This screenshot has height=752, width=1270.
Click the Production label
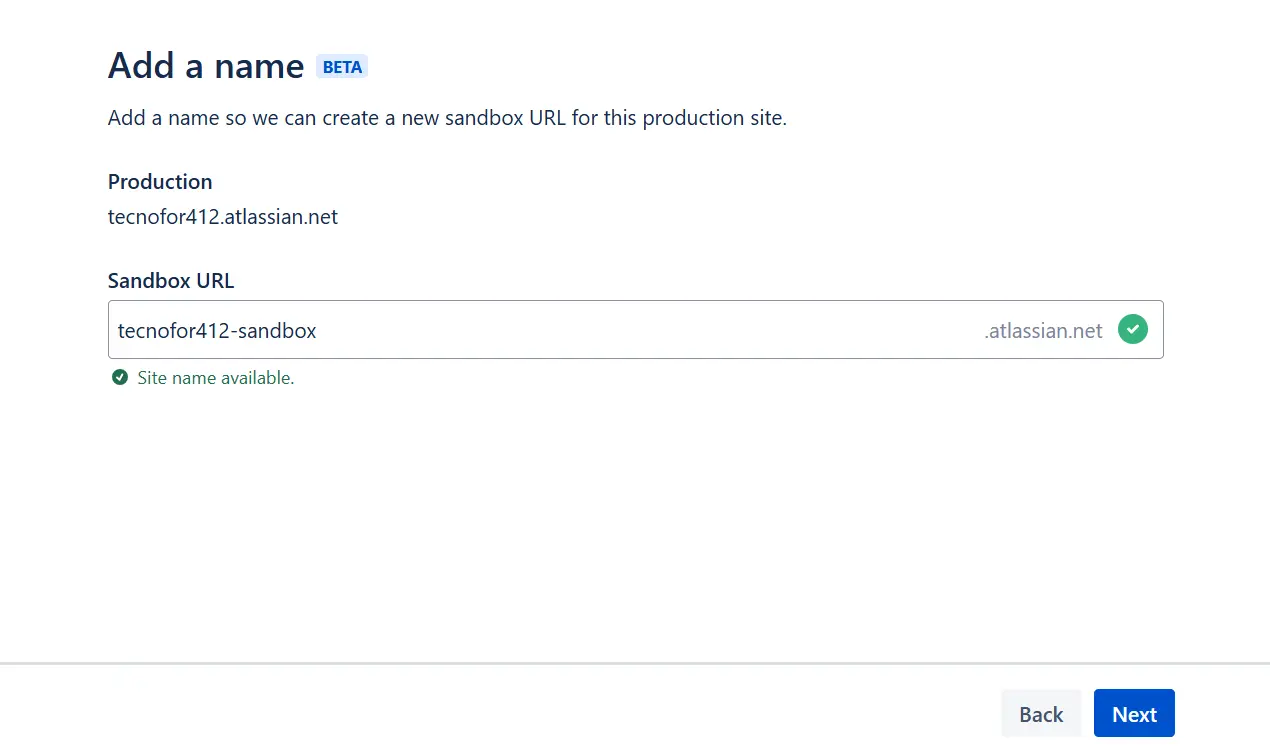pyautogui.click(x=160, y=181)
